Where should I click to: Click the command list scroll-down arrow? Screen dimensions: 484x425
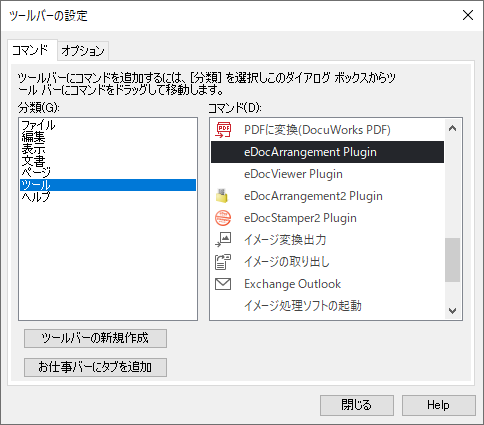point(452,311)
